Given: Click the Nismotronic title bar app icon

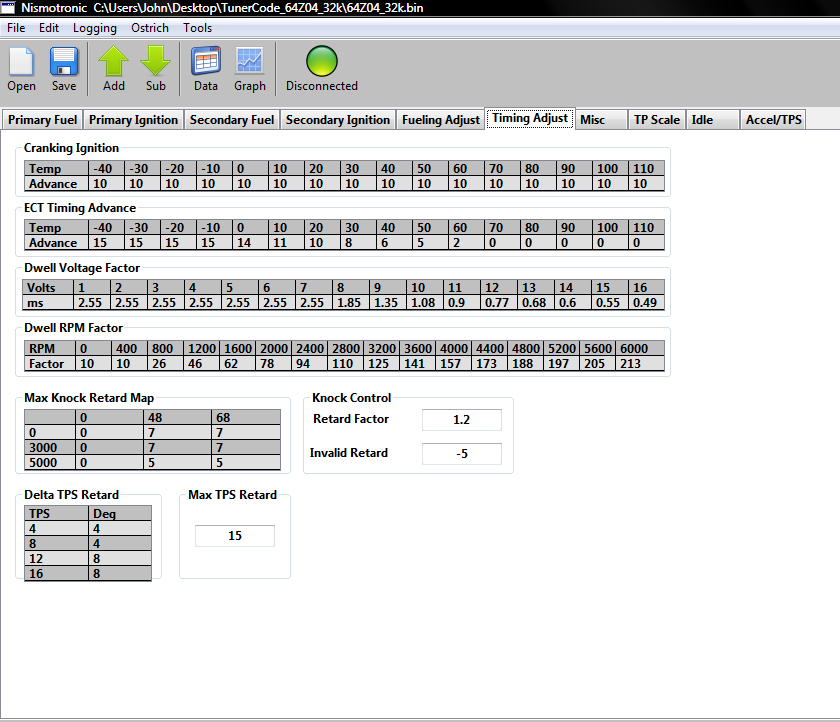Looking at the screenshot, I should [x=9, y=8].
